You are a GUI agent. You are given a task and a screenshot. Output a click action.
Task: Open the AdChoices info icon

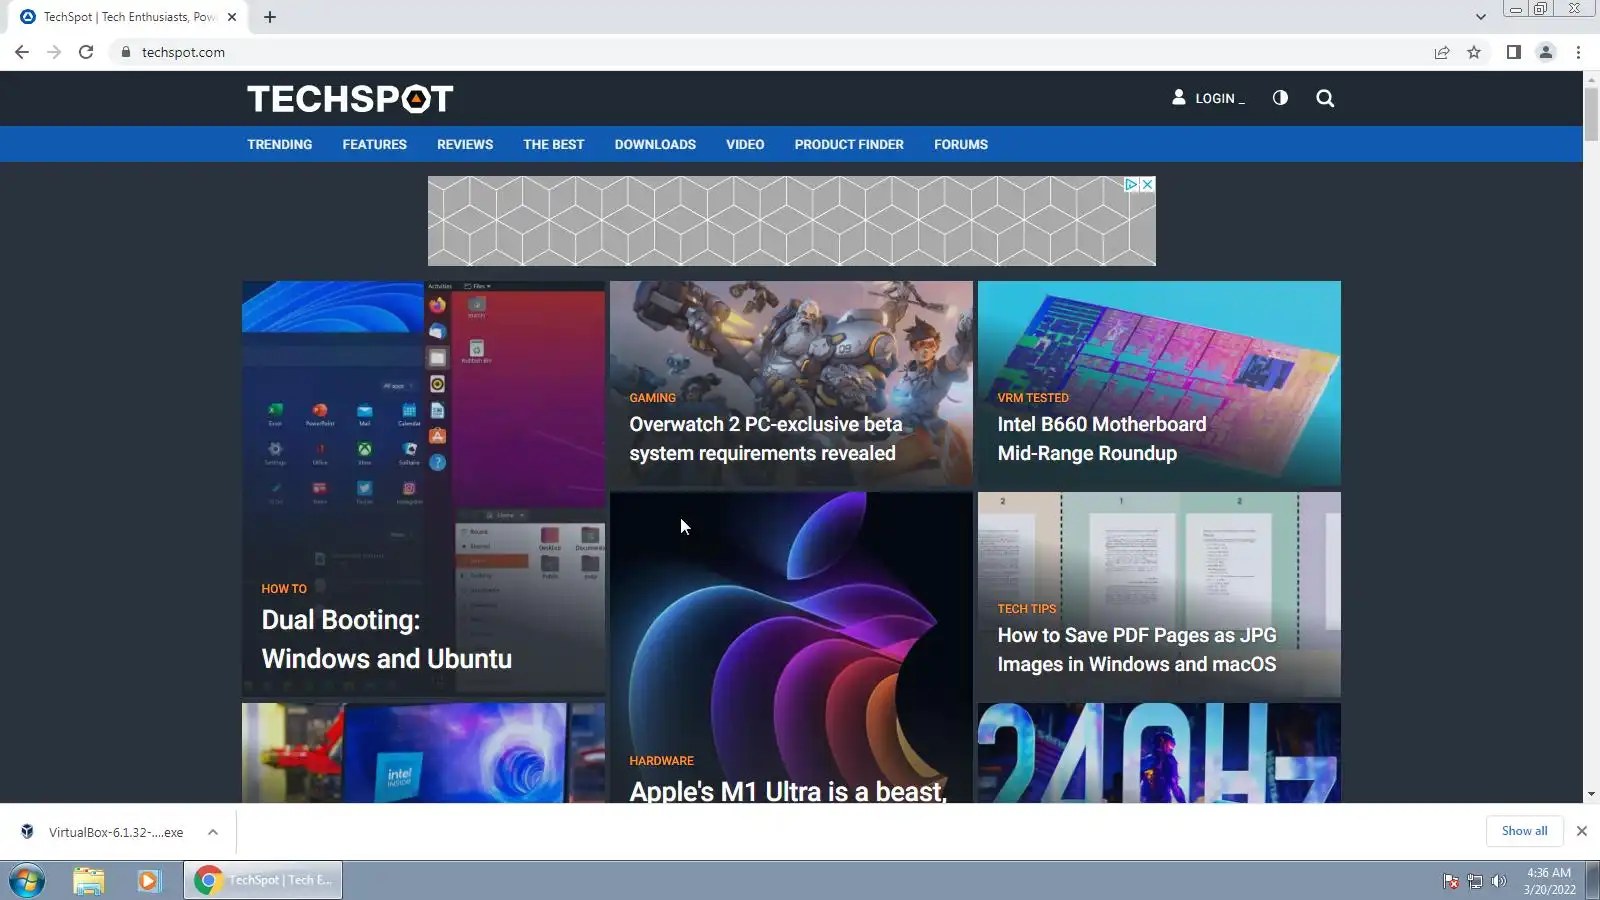tap(1132, 185)
